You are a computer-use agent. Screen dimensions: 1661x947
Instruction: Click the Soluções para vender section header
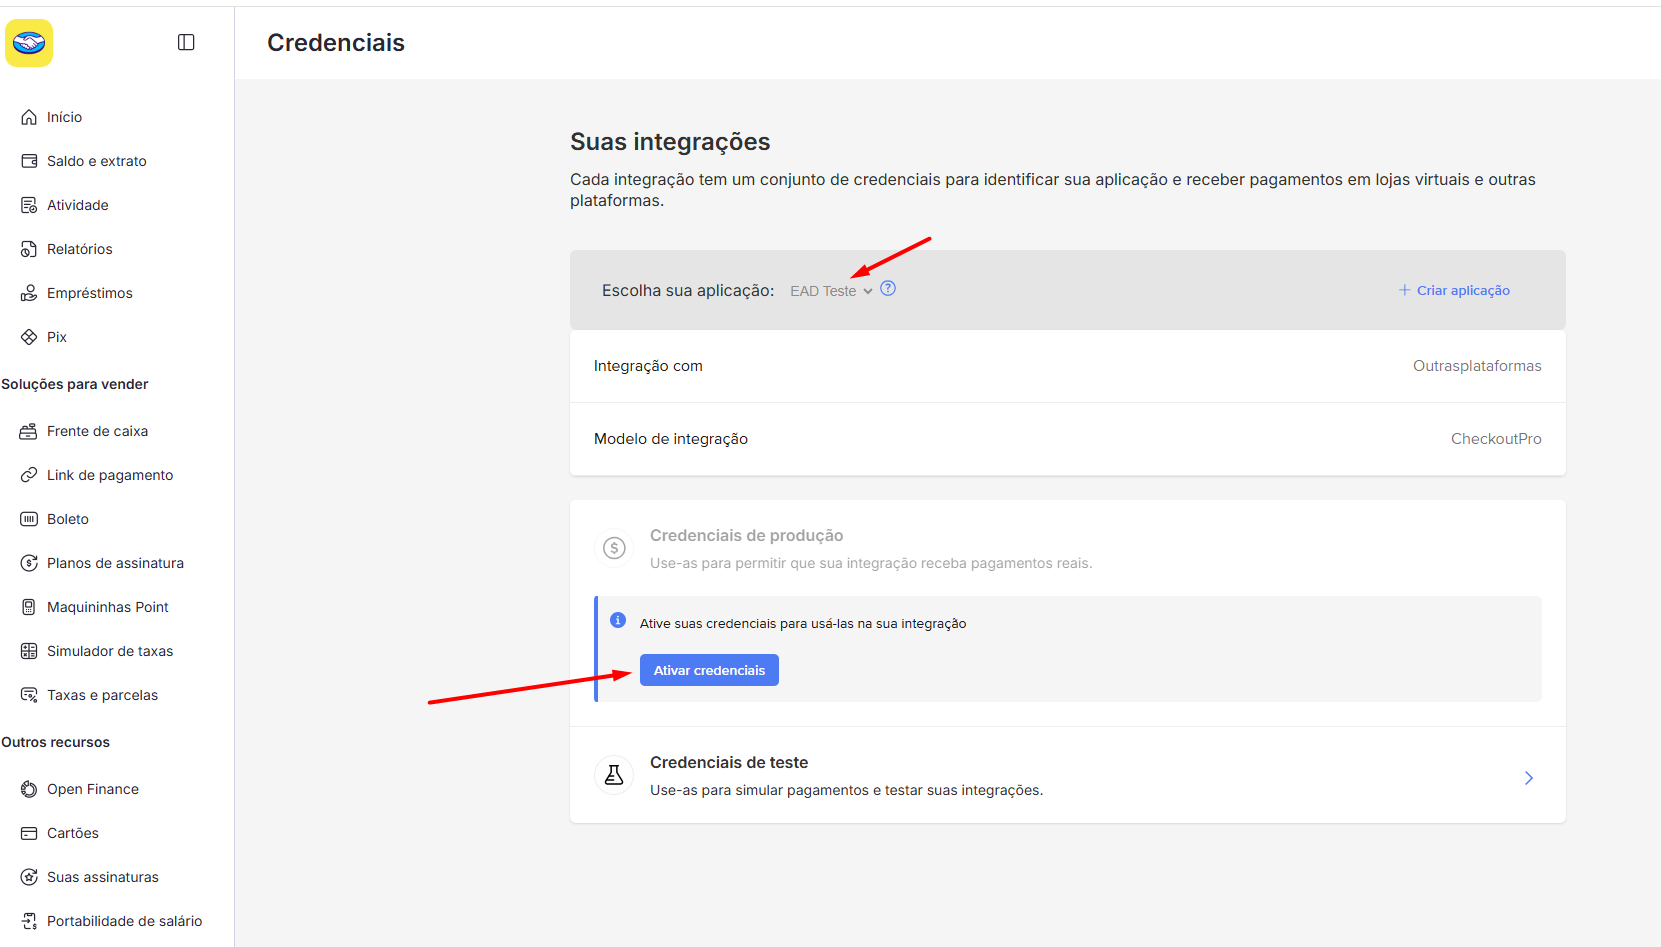[75, 384]
